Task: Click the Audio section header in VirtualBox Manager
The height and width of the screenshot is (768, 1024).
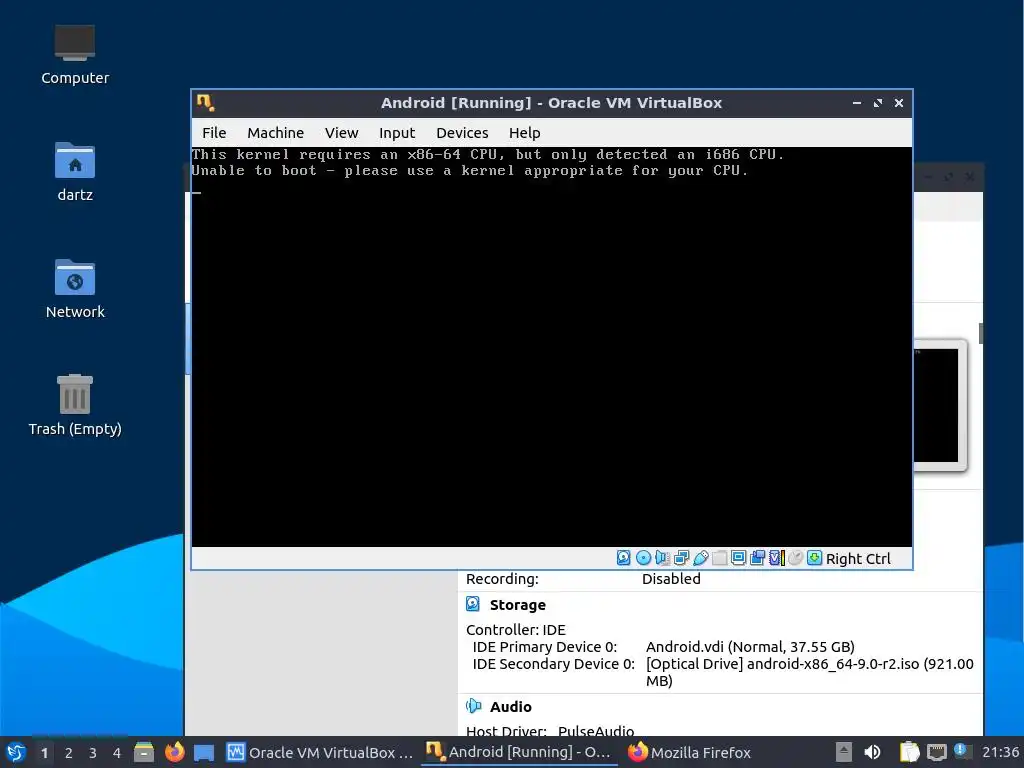Action: click(x=511, y=707)
